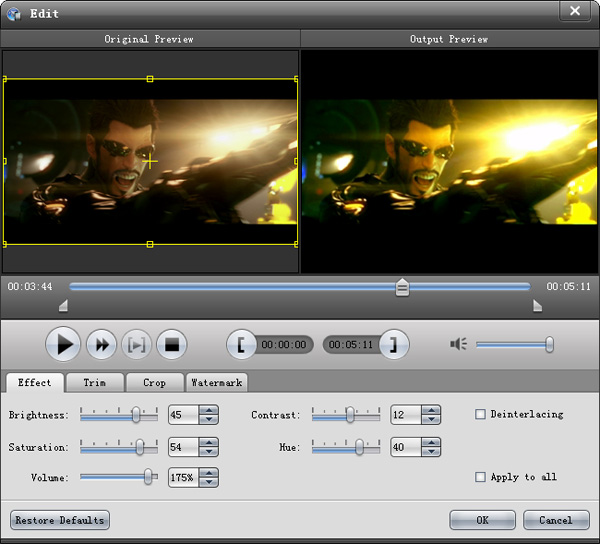Close the Edit dialog with X

575,11
